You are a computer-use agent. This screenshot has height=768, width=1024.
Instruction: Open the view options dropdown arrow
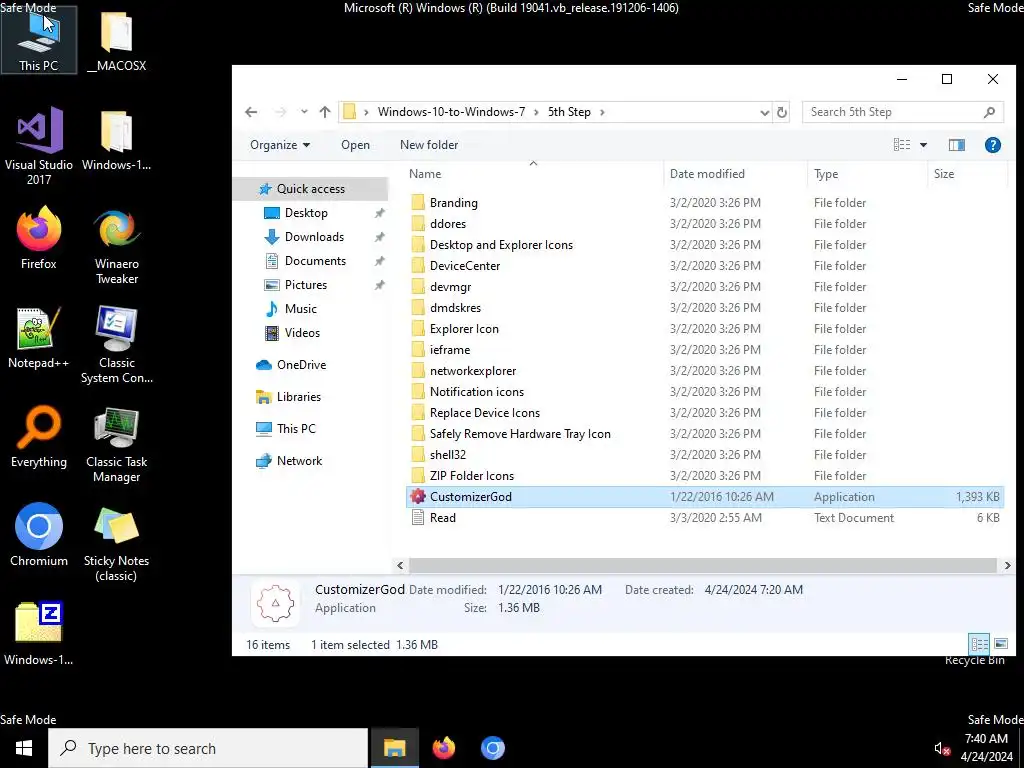tap(923, 145)
